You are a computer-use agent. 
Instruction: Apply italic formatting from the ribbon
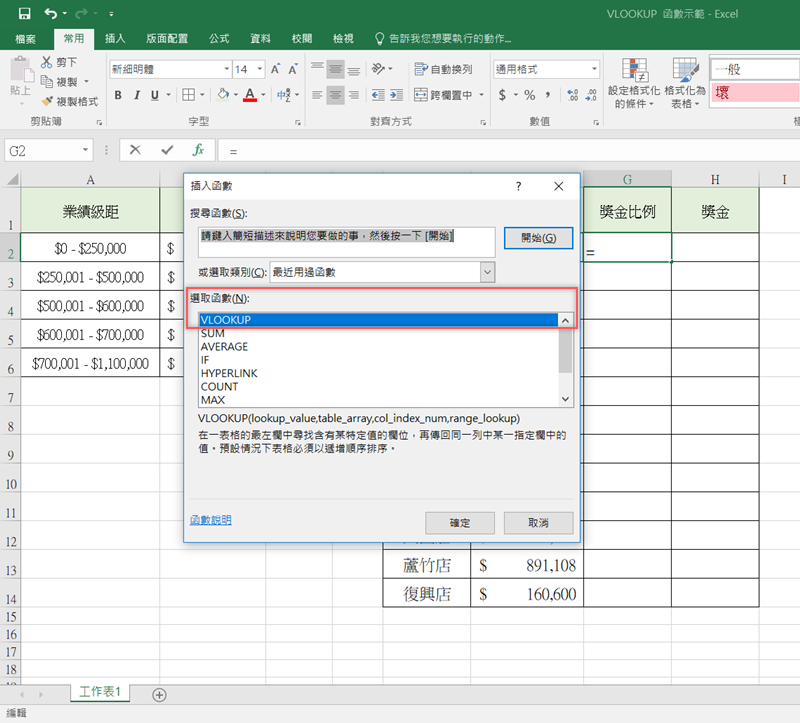pyautogui.click(x=137, y=95)
